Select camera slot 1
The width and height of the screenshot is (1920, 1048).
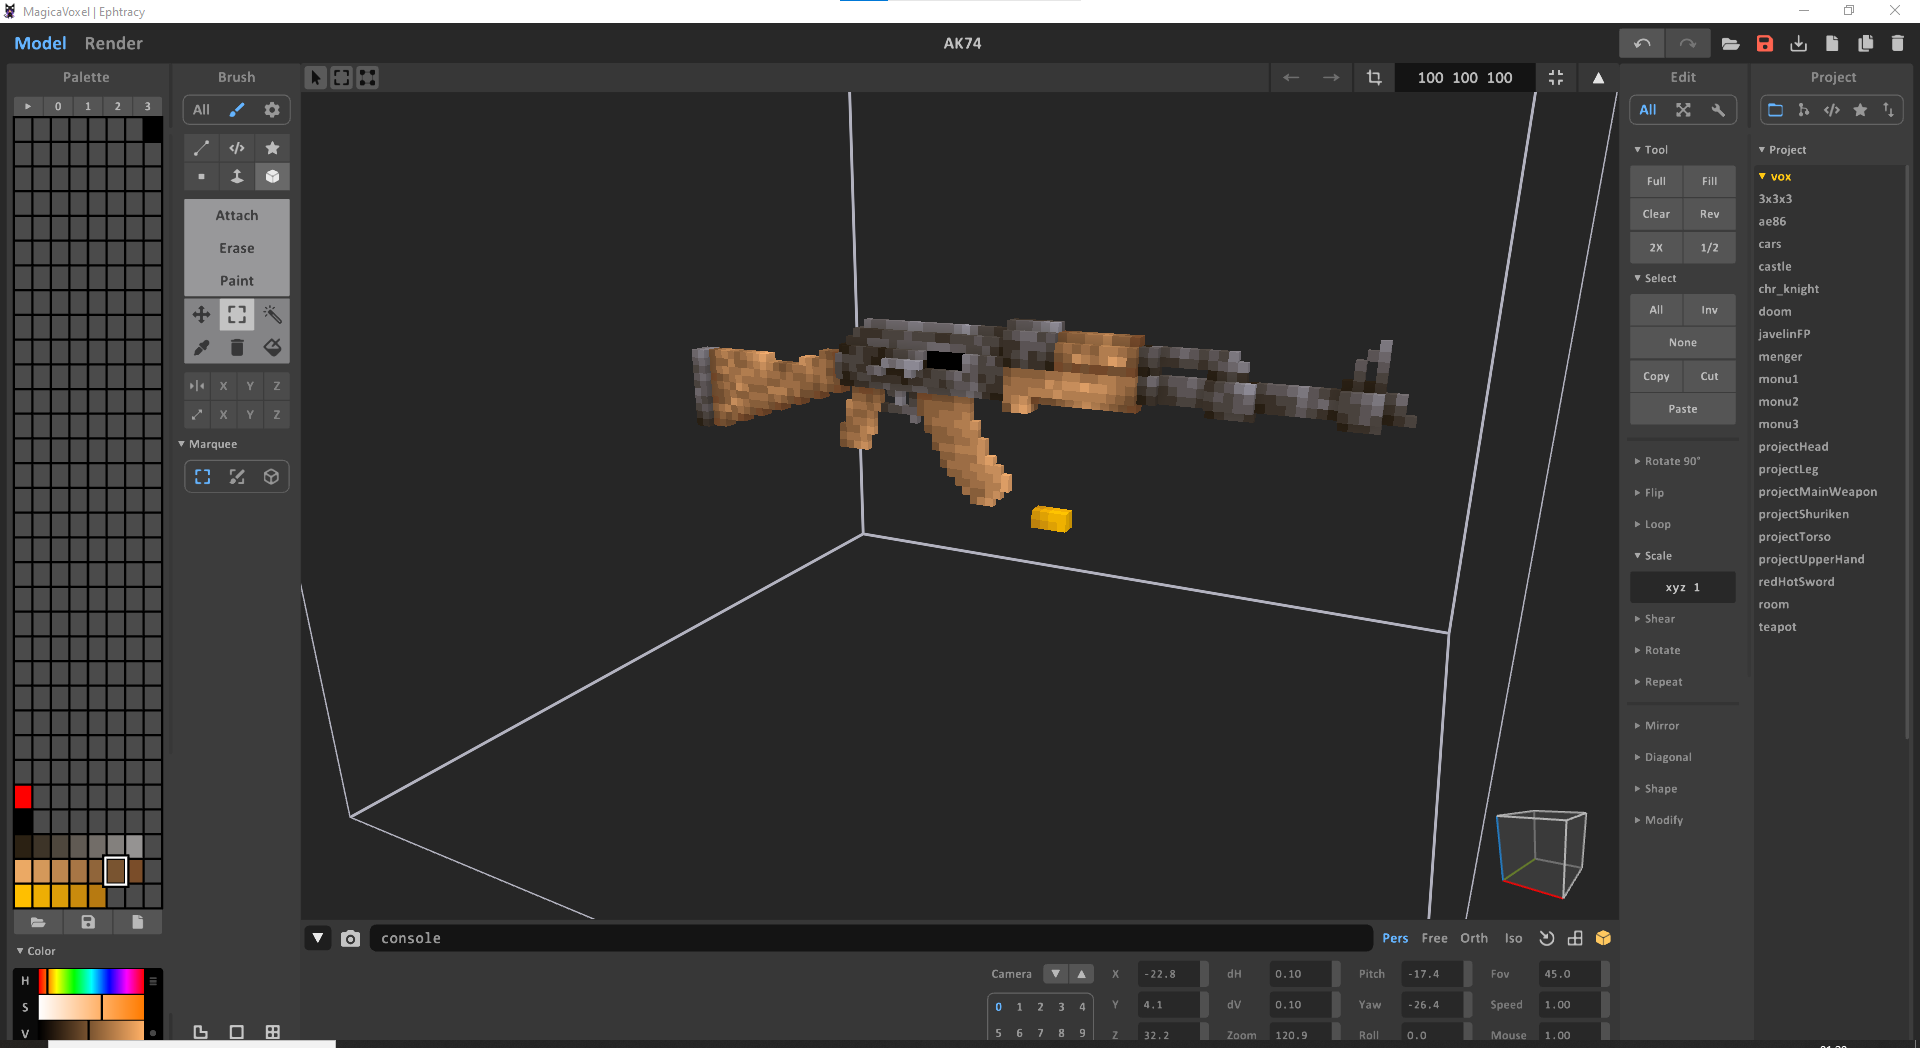(x=1019, y=1007)
